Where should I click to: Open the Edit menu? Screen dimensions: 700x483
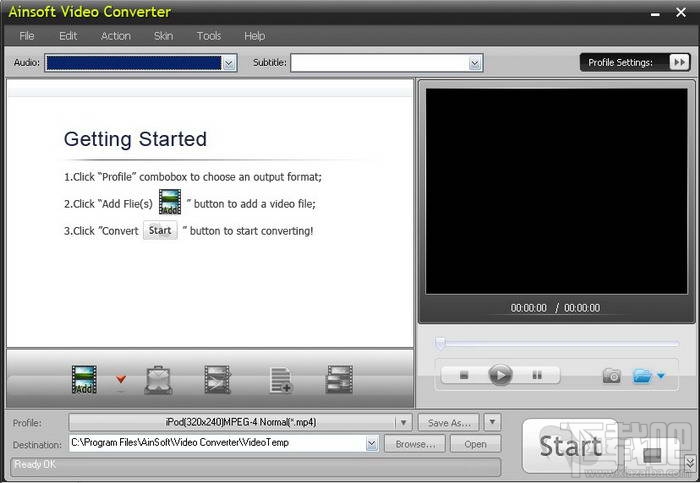68,36
